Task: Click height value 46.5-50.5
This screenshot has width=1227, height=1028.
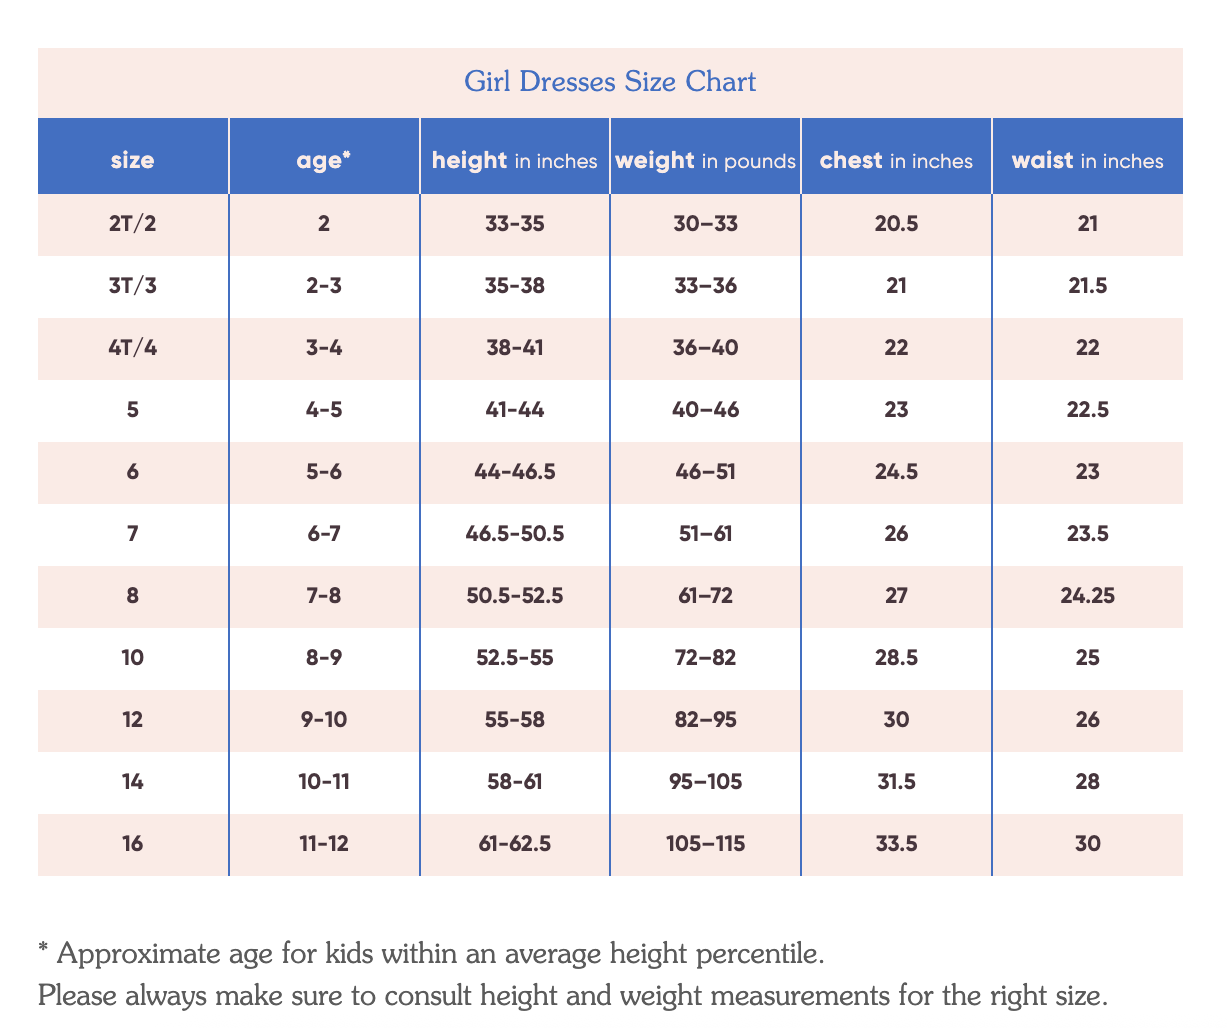Action: [515, 534]
